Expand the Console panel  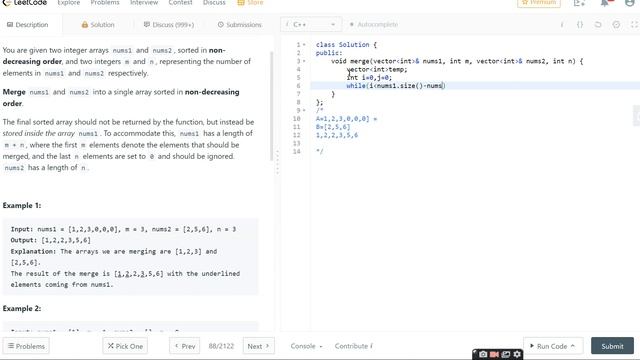point(306,346)
